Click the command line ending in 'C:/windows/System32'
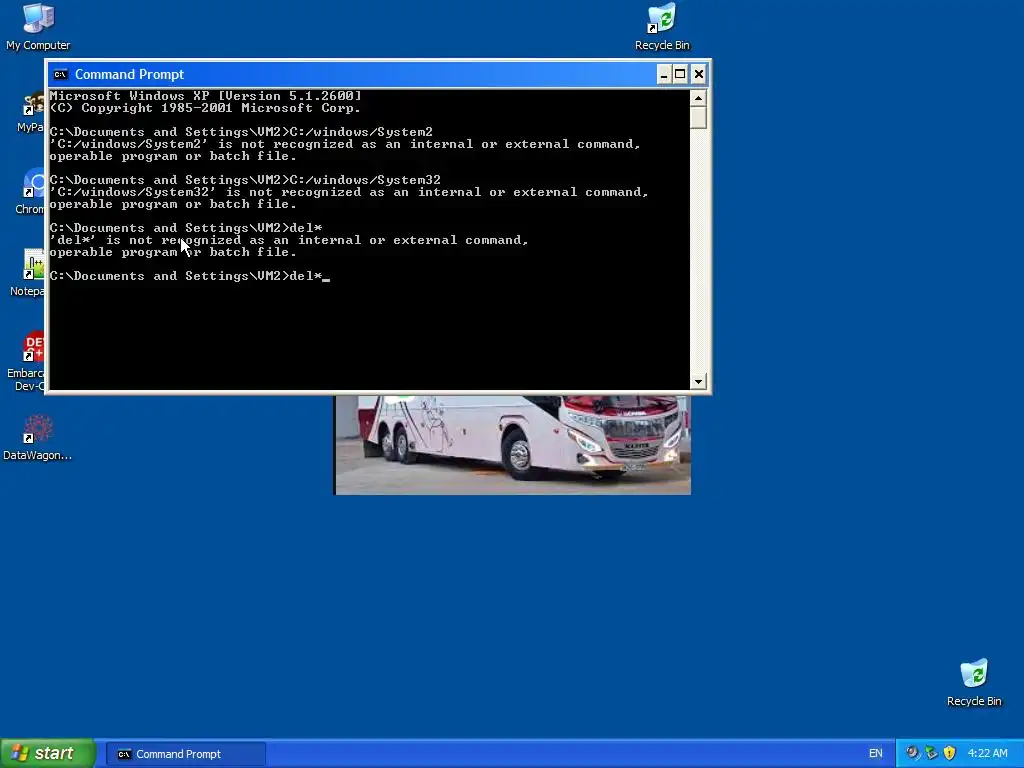Screen dimensions: 1024x768 click(245, 180)
